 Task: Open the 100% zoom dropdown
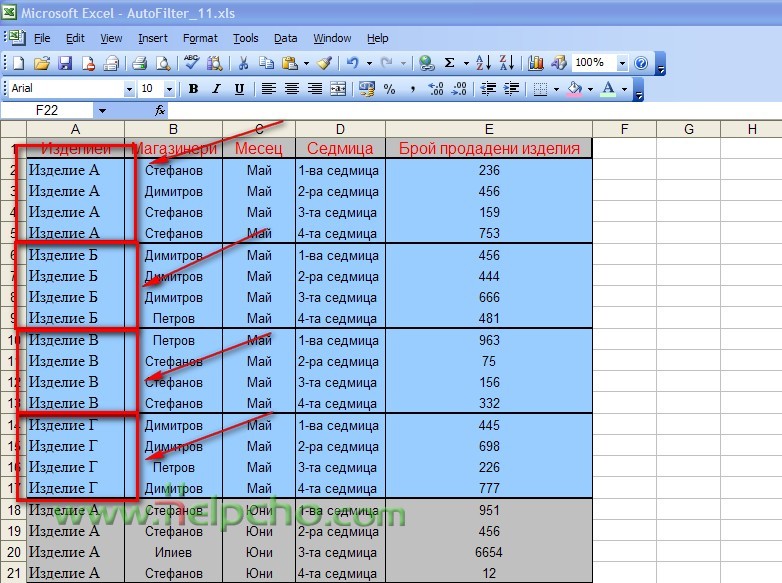click(x=622, y=63)
